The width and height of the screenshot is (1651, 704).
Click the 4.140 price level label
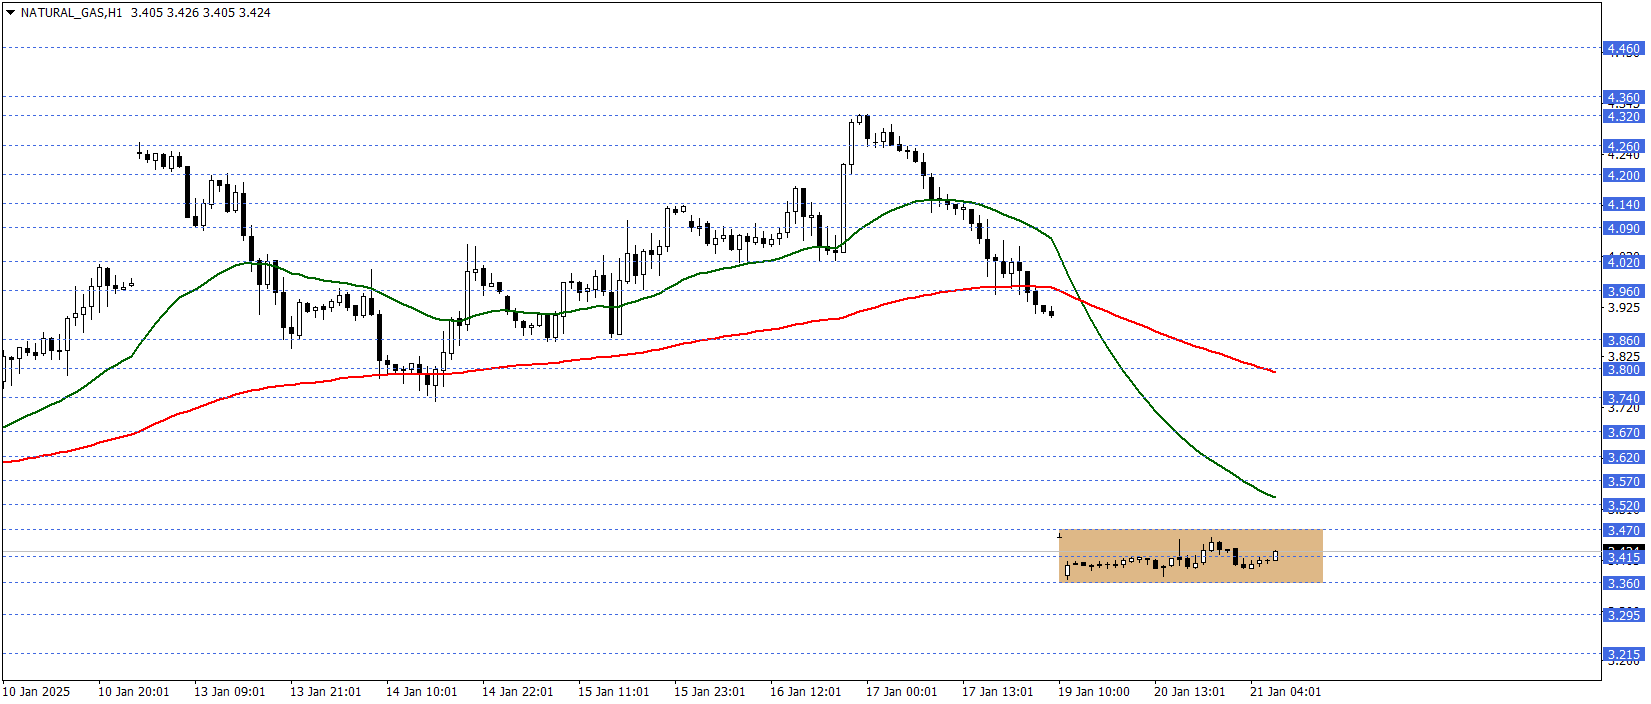click(1623, 204)
